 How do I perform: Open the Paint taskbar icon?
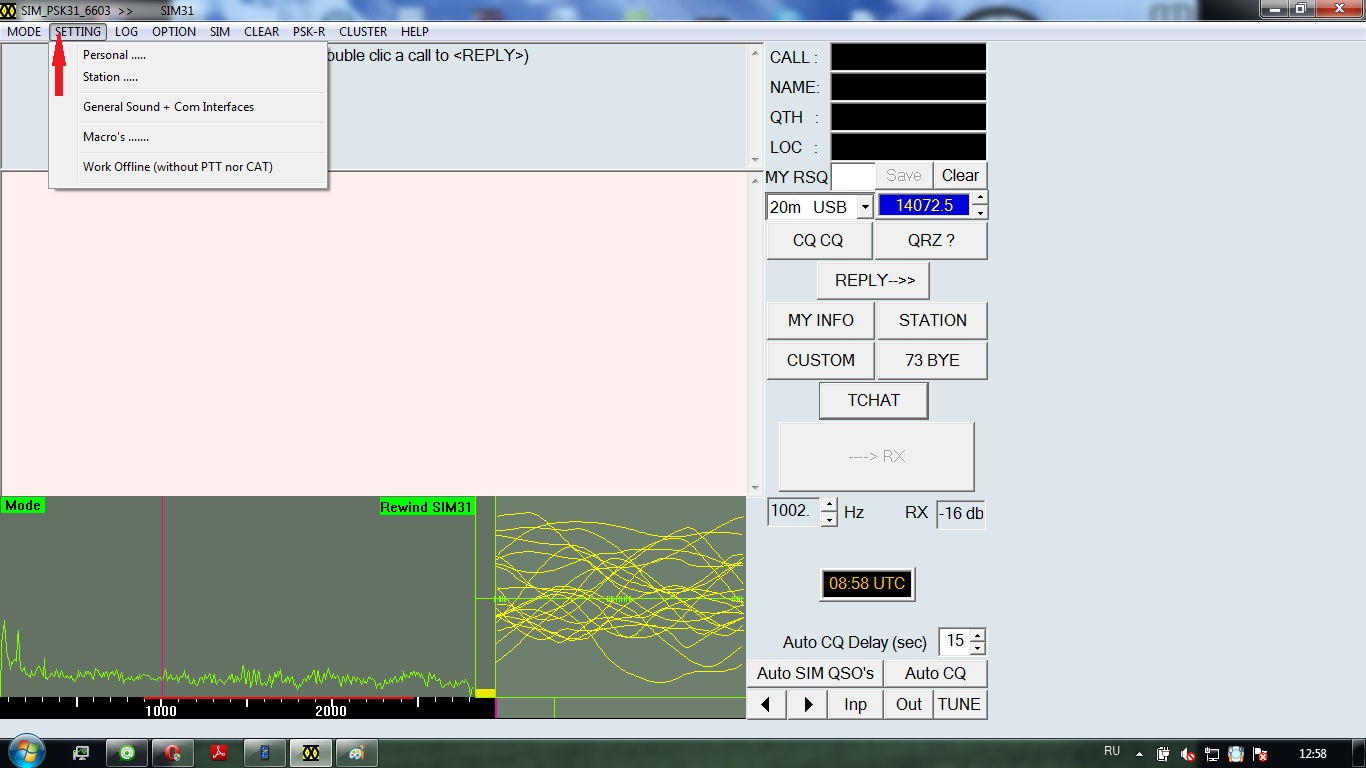[x=356, y=753]
